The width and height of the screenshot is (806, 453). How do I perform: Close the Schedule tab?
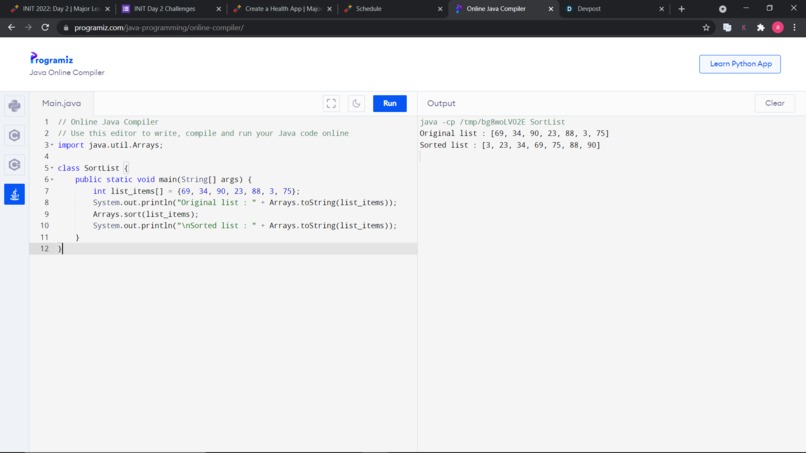click(x=440, y=9)
